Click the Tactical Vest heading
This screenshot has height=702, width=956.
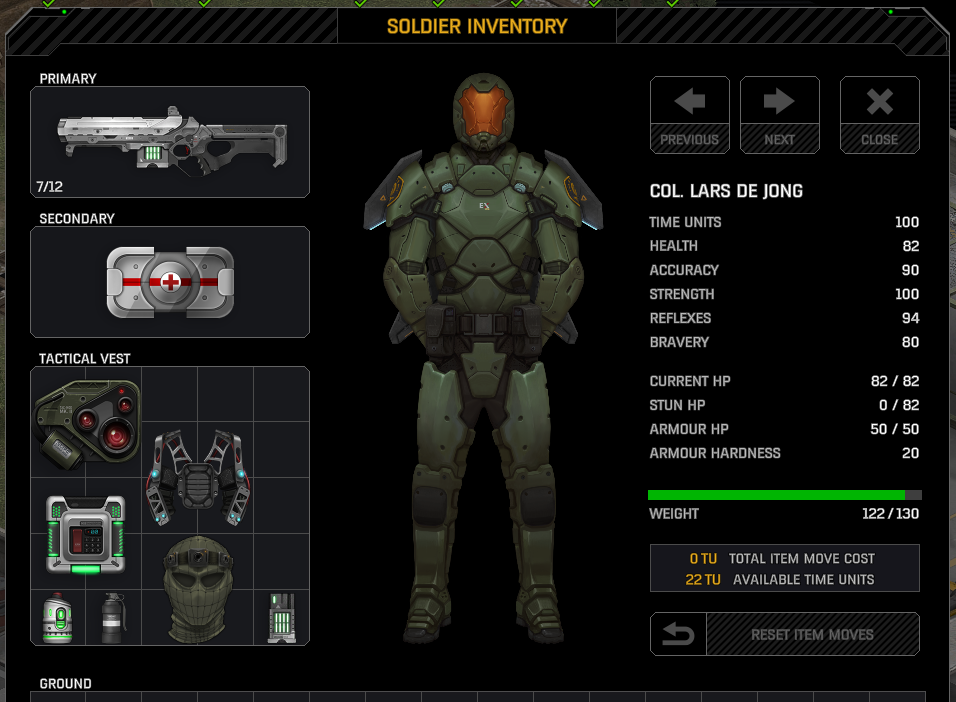(85, 359)
